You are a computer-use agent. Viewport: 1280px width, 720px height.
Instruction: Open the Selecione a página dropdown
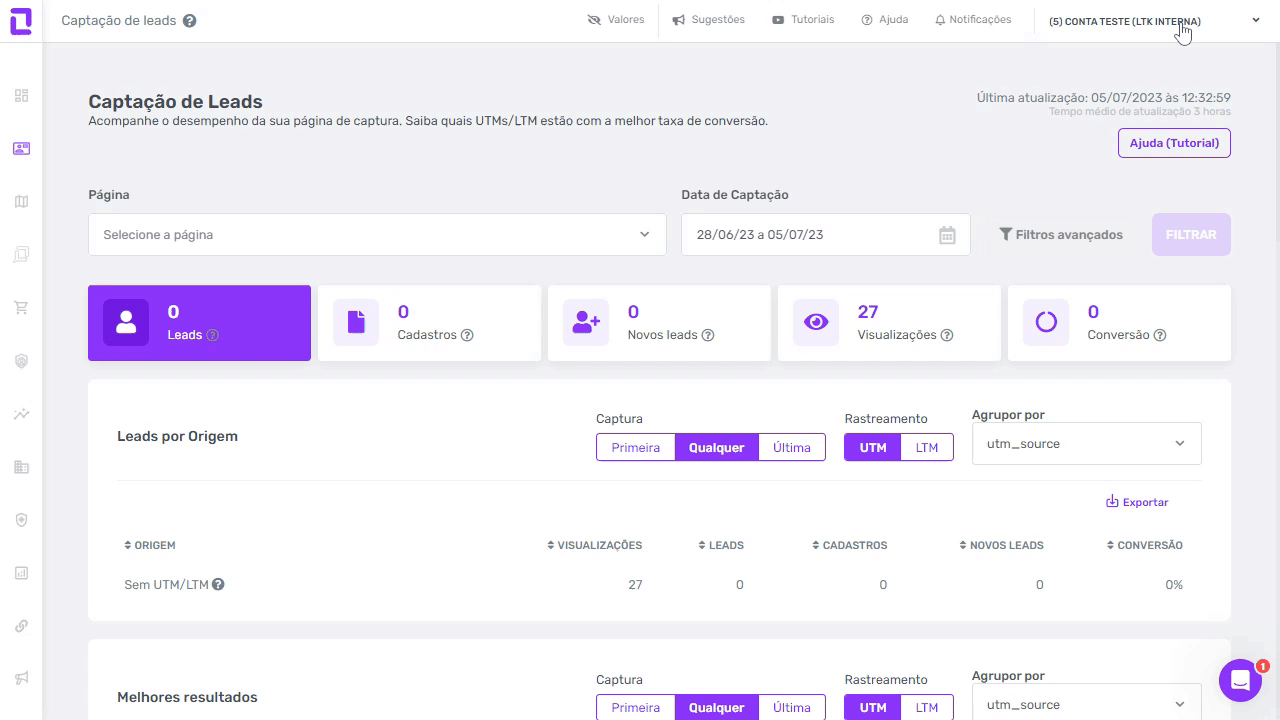point(377,234)
